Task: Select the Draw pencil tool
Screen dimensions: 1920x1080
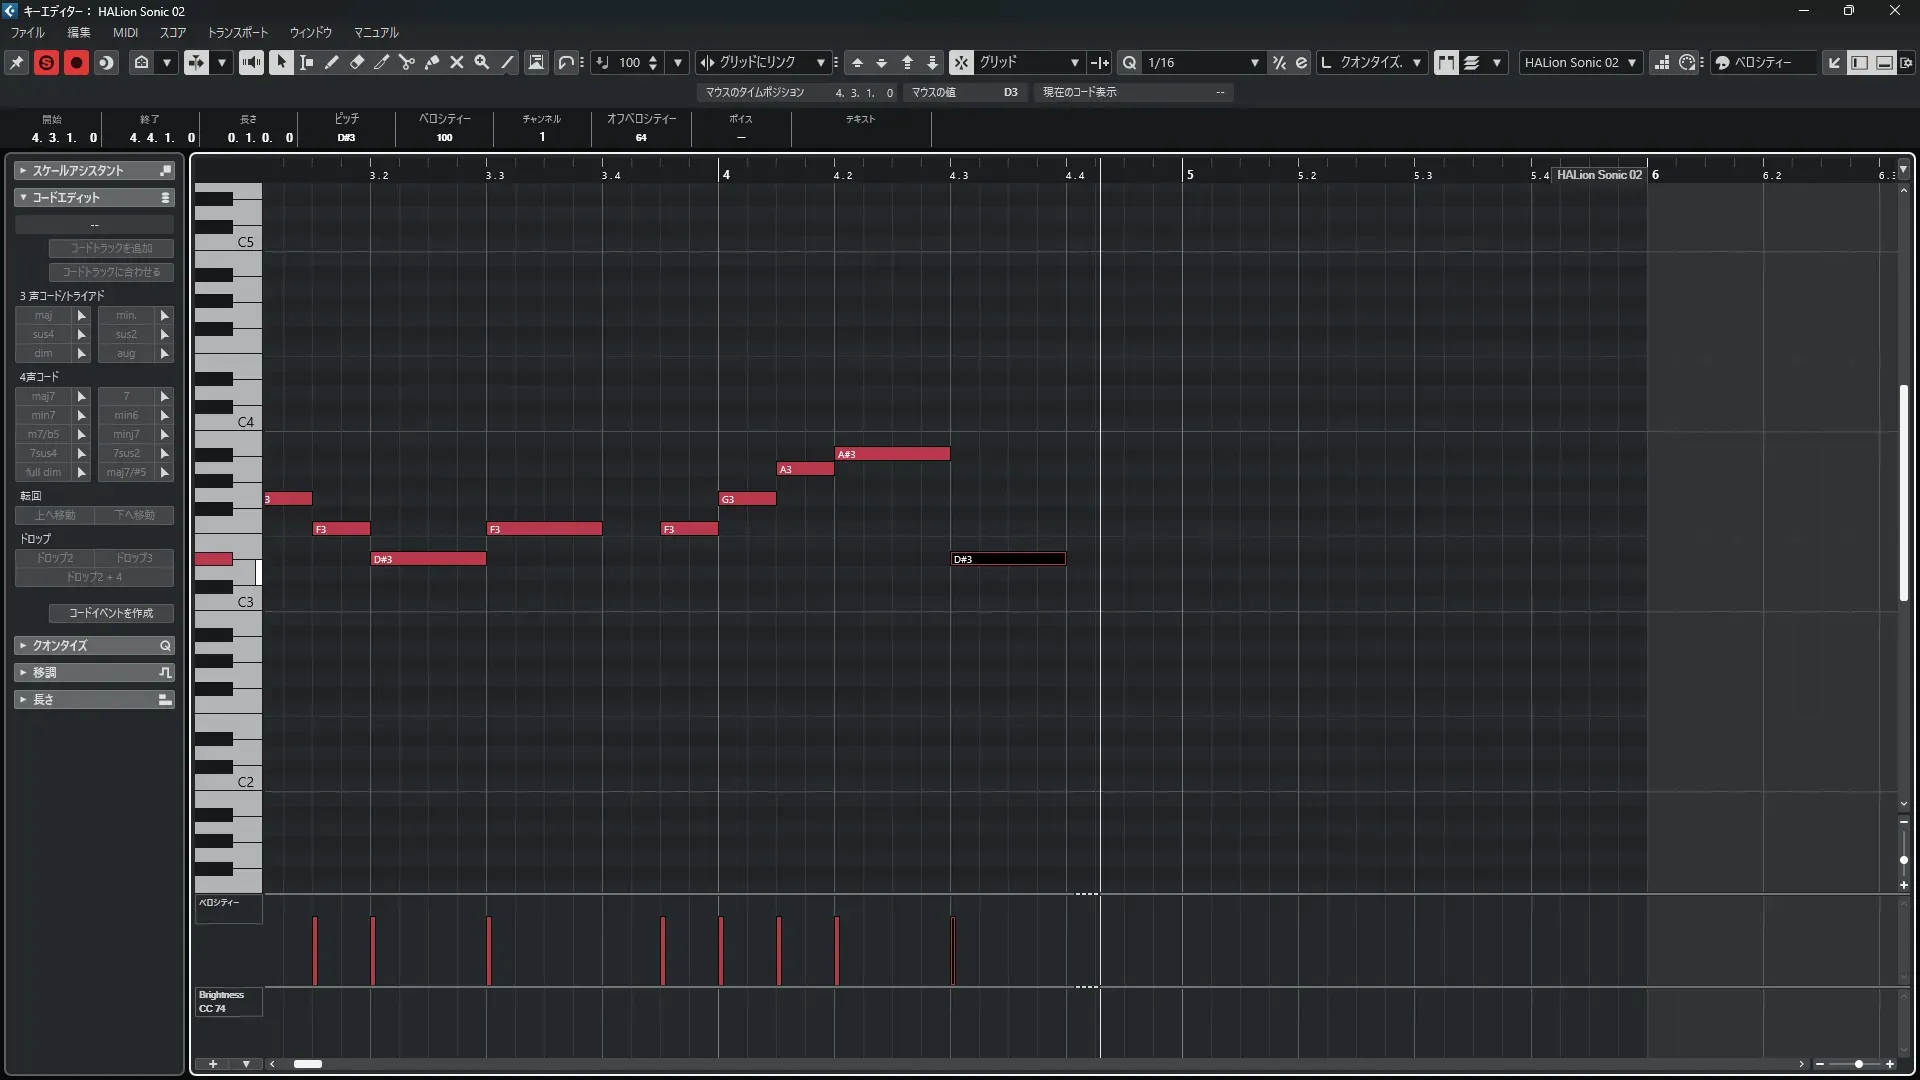Action: (332, 62)
